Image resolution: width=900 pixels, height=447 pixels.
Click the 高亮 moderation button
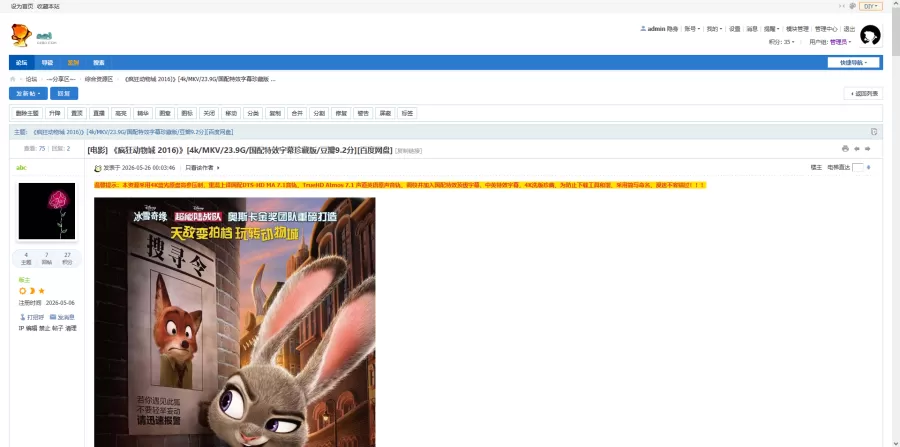[x=120, y=114]
